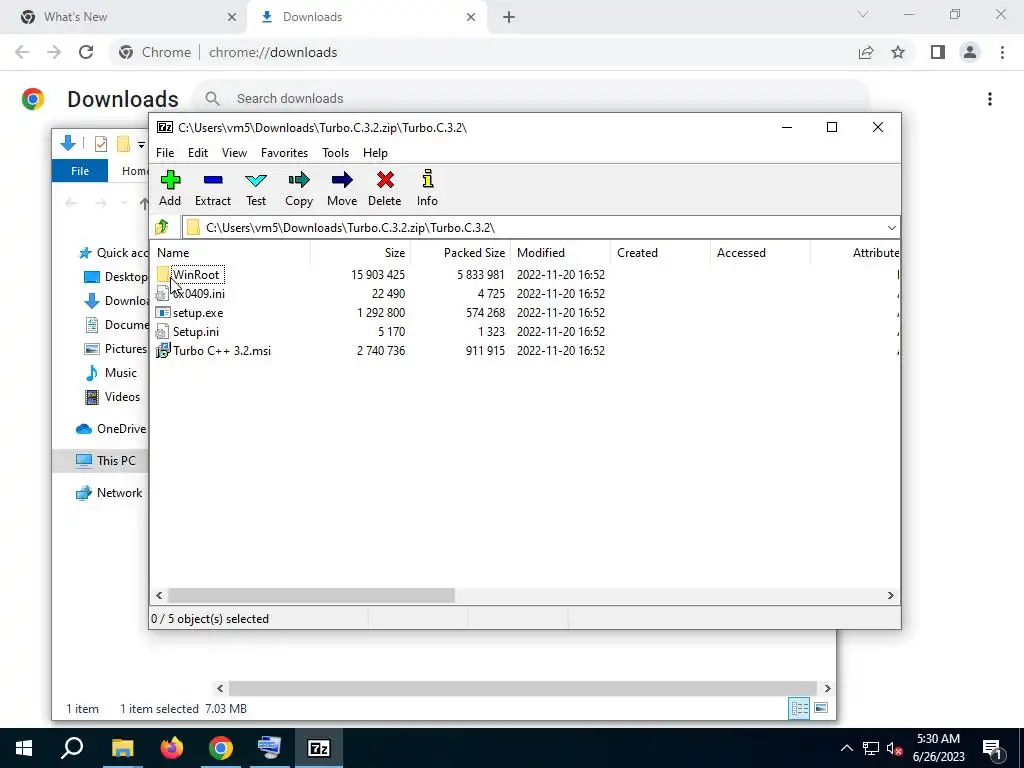
Task: Open Downloads page more actions menu
Action: point(990,99)
